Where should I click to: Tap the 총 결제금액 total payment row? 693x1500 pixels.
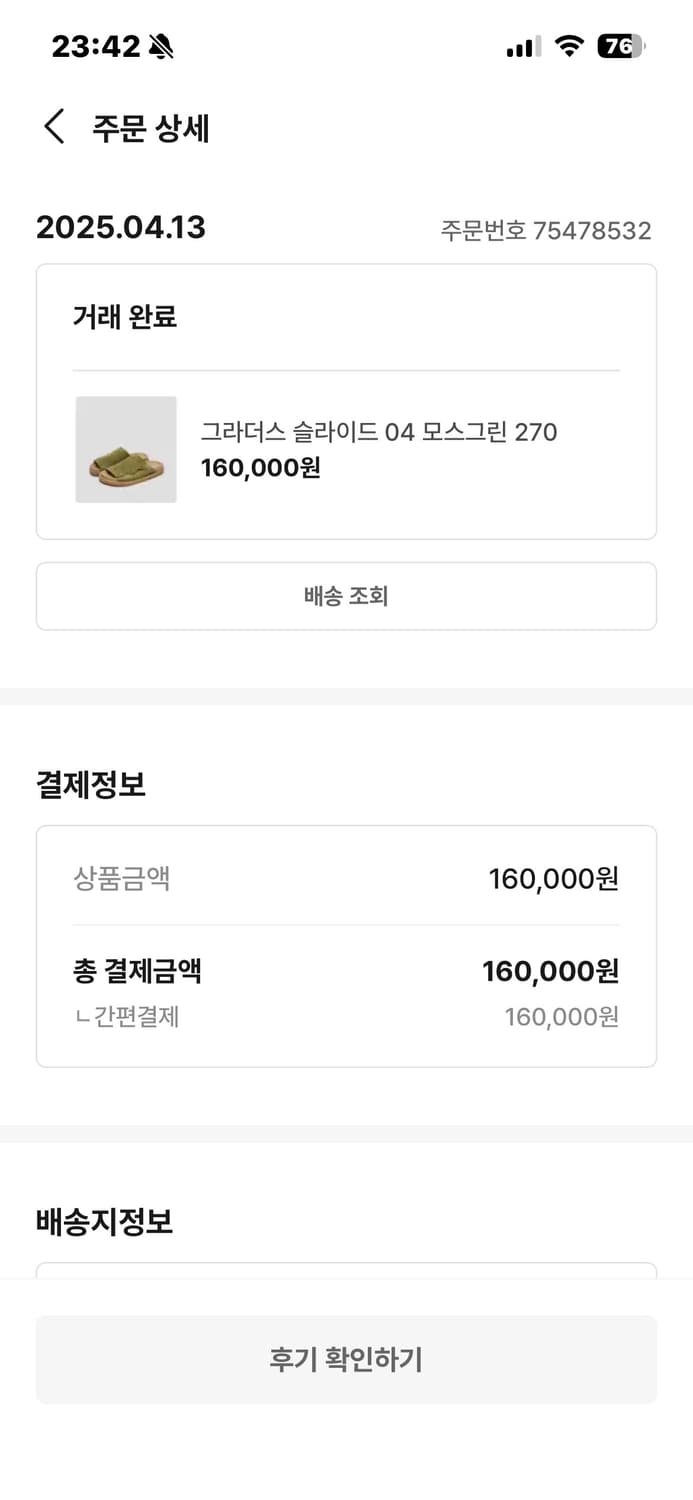346,970
